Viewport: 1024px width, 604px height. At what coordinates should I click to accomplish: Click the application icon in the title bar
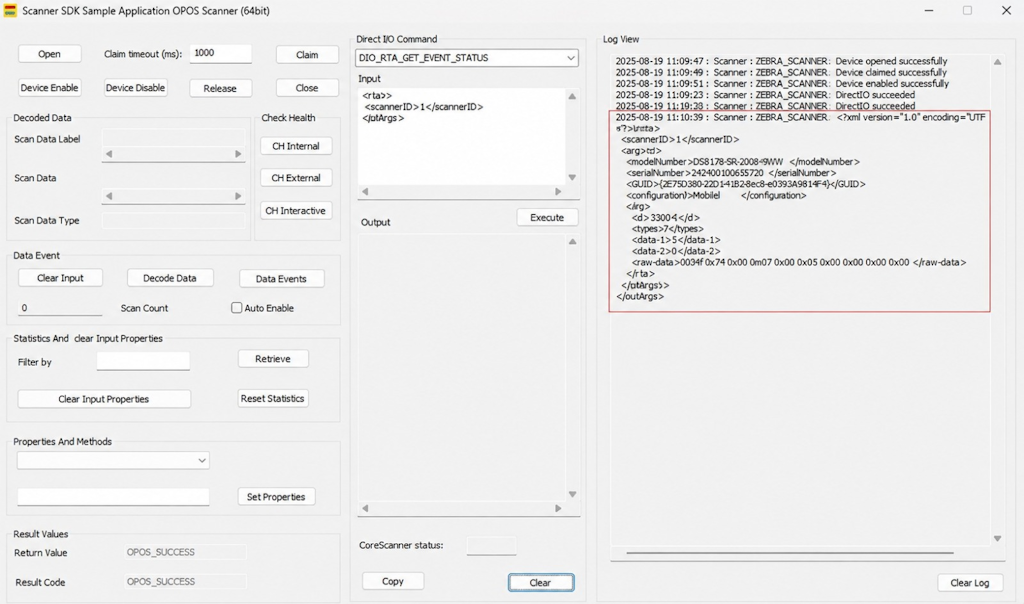coord(10,10)
